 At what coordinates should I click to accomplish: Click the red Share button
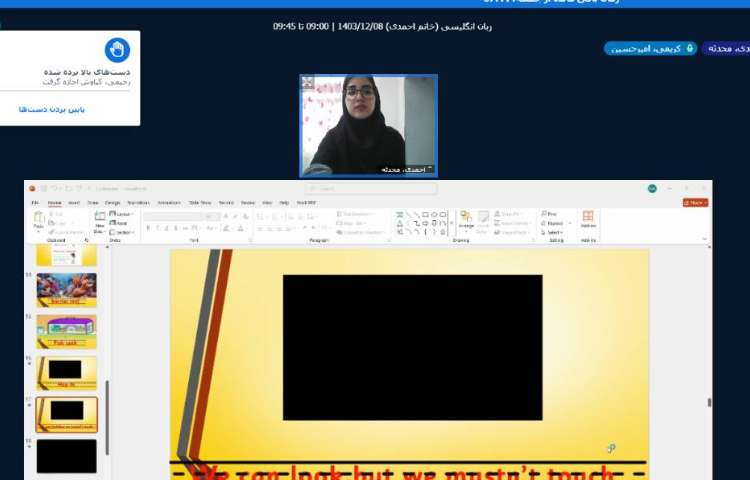tap(695, 203)
